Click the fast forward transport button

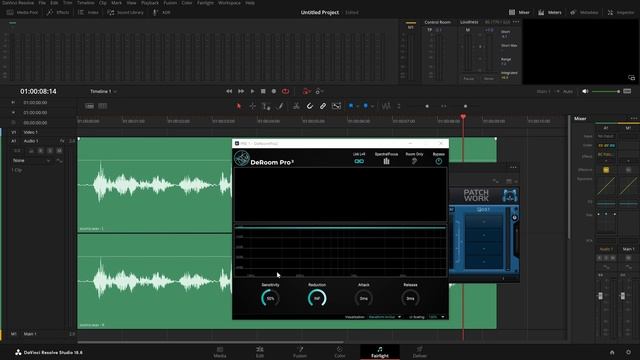241,91
